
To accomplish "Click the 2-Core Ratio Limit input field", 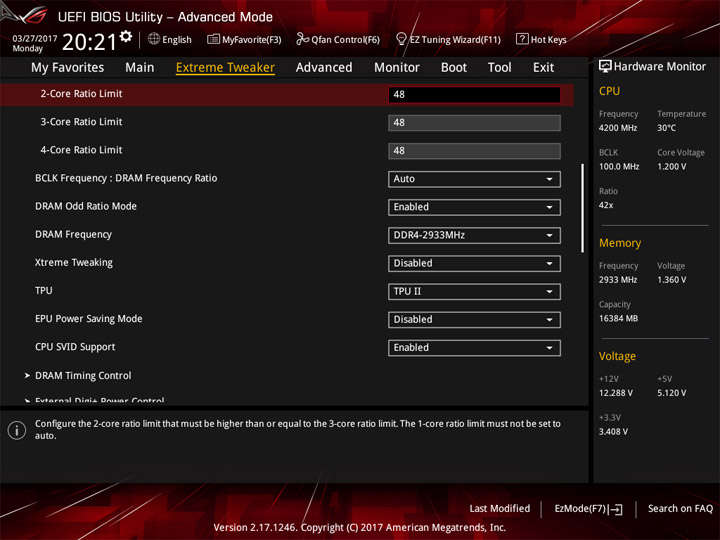I will pyautogui.click(x=474, y=95).
